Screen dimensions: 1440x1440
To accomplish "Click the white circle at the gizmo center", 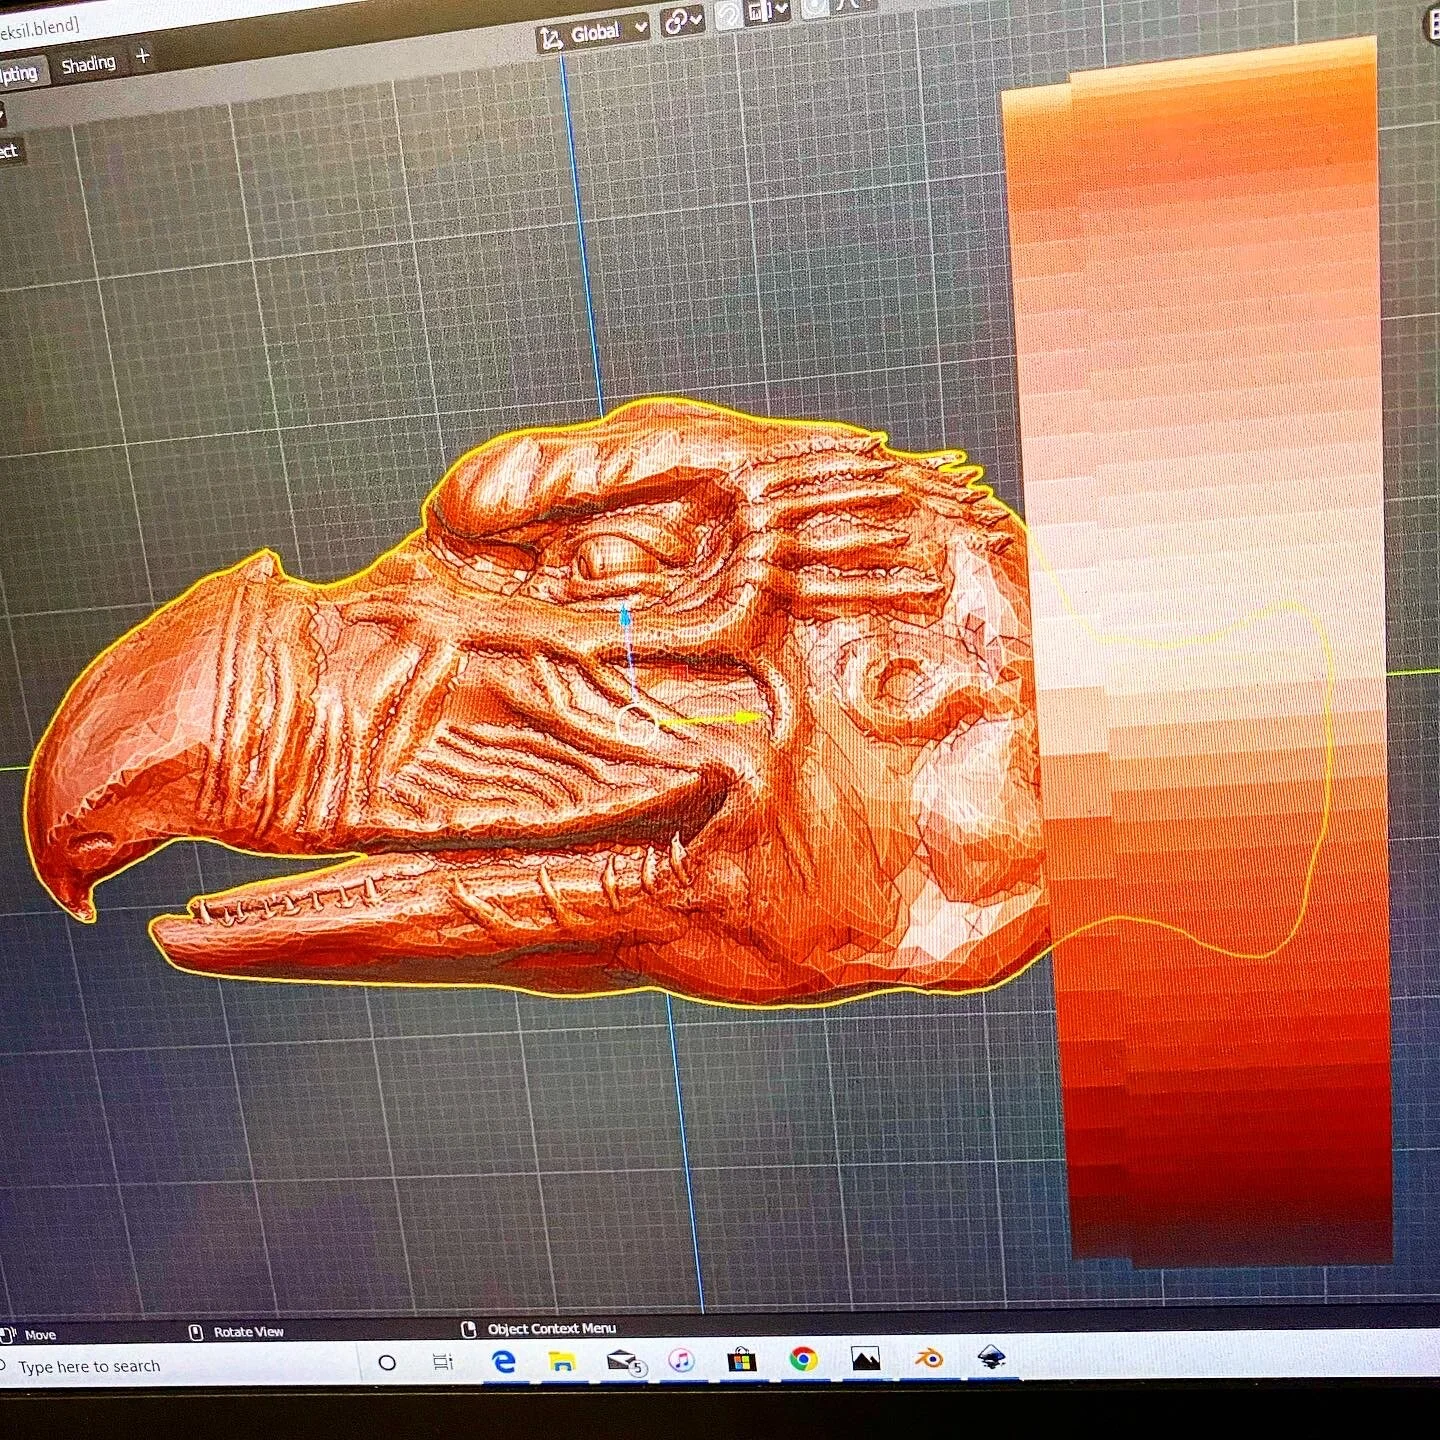I will coord(636,723).
